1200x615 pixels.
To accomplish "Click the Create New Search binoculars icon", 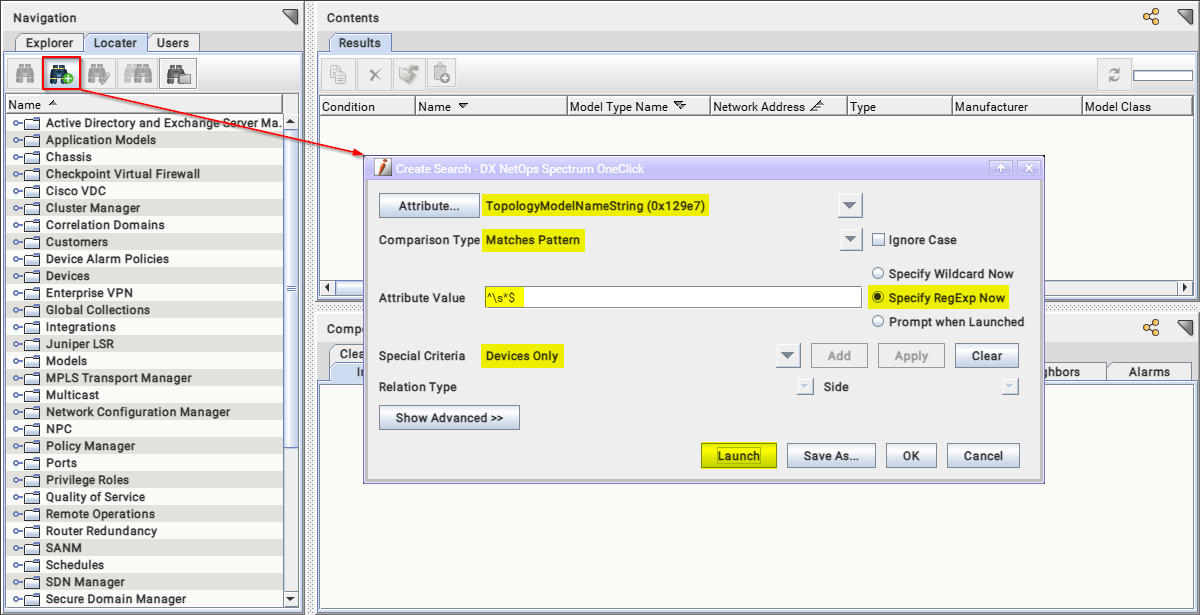I will click(61, 74).
